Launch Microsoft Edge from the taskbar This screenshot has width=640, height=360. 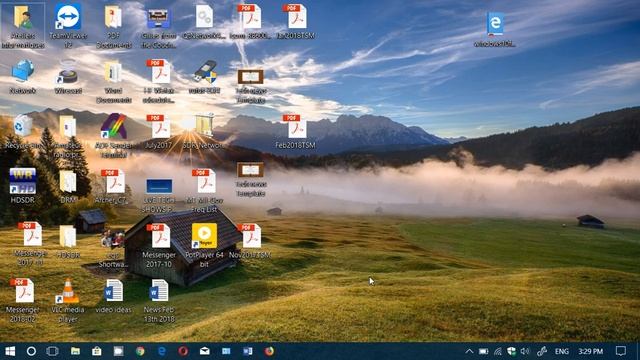pos(162,351)
